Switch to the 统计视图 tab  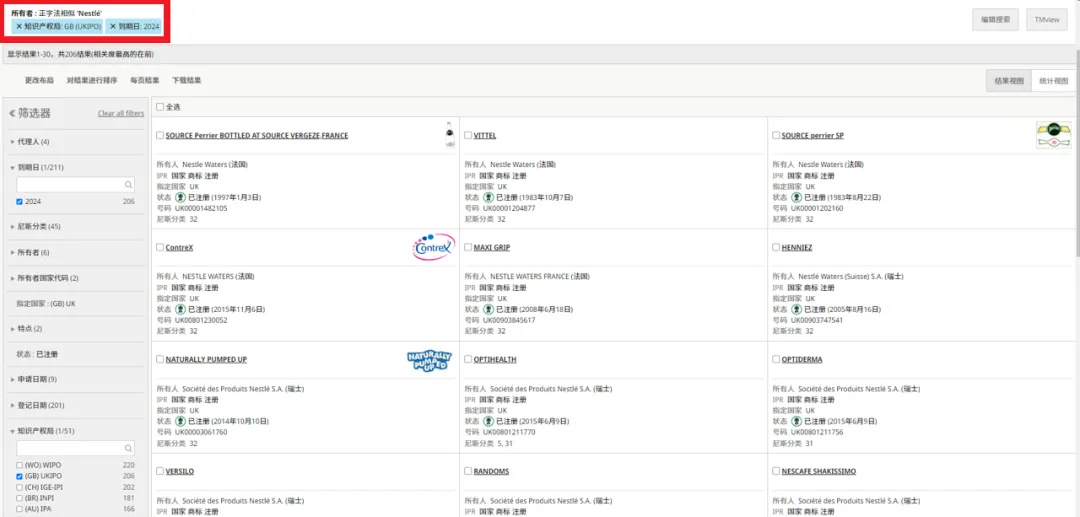coord(1053,81)
